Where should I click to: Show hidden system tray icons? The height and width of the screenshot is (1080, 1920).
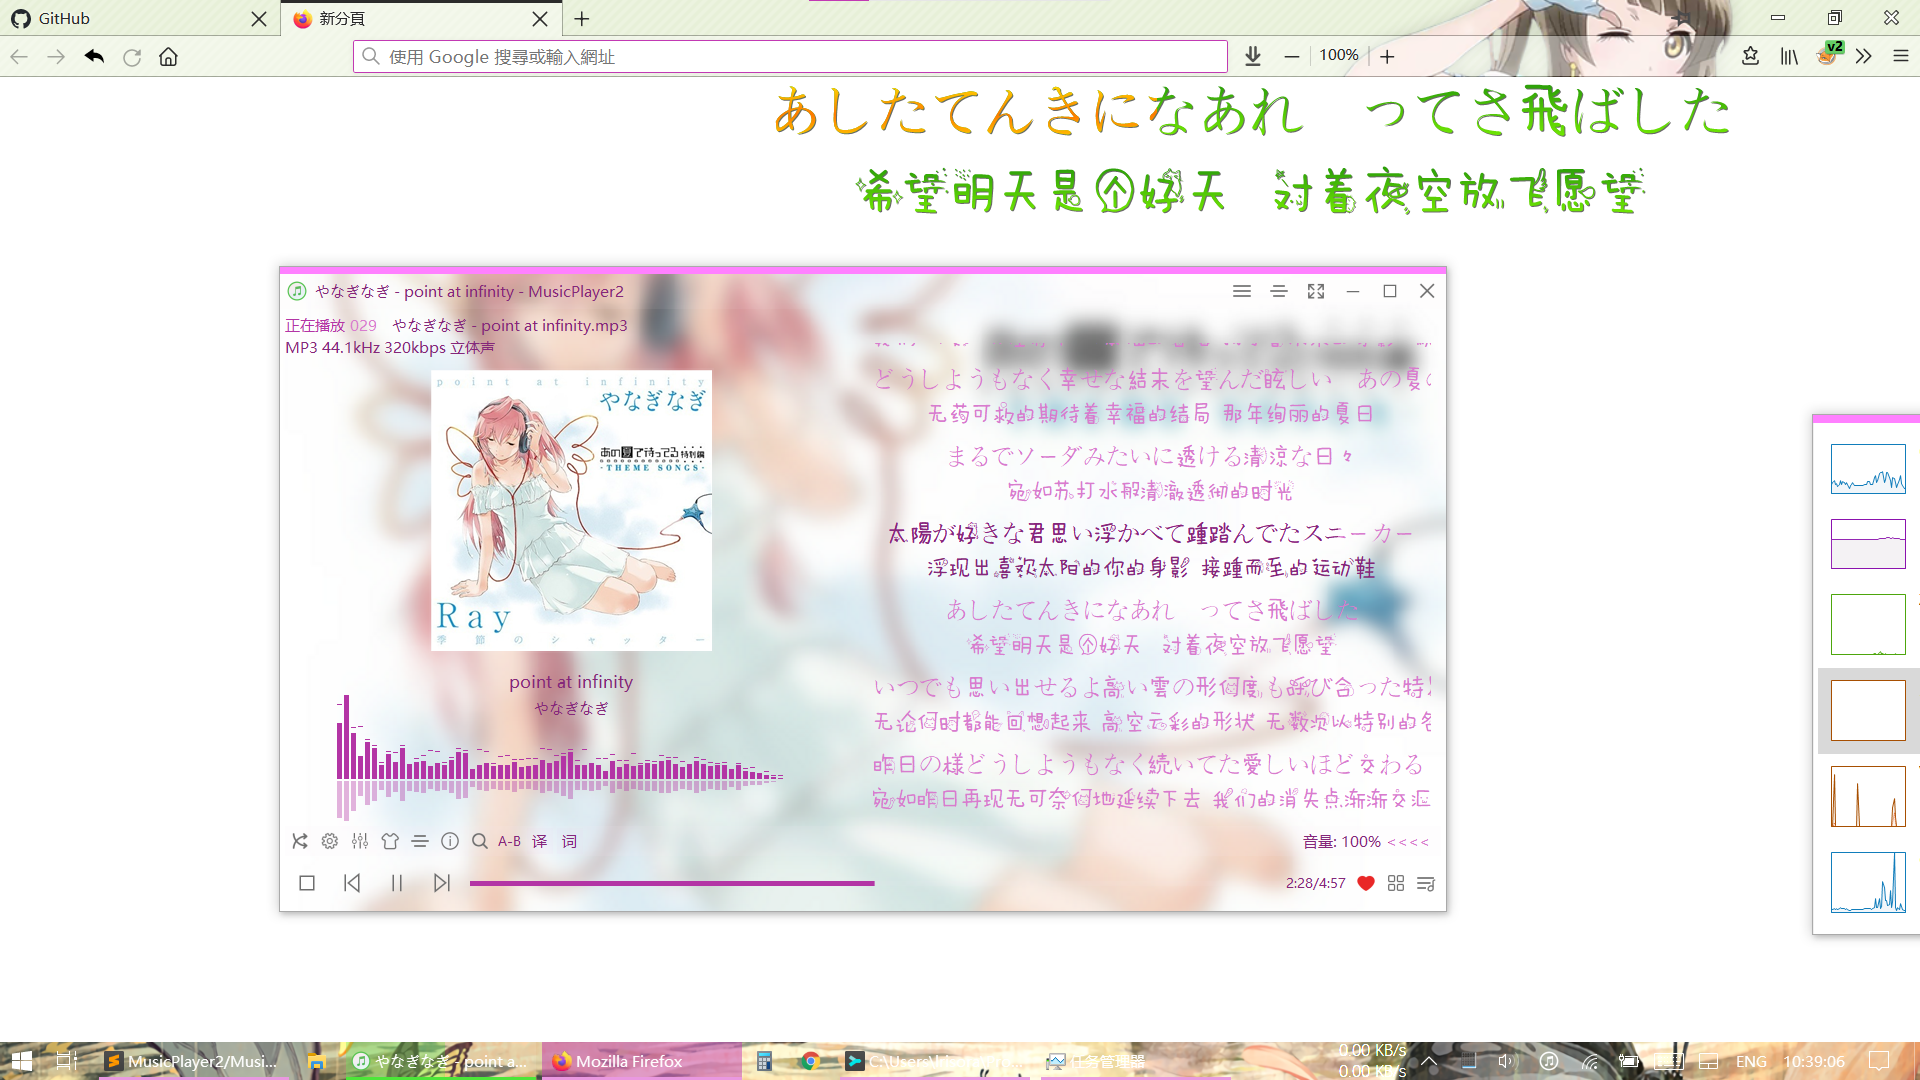1429,1061
